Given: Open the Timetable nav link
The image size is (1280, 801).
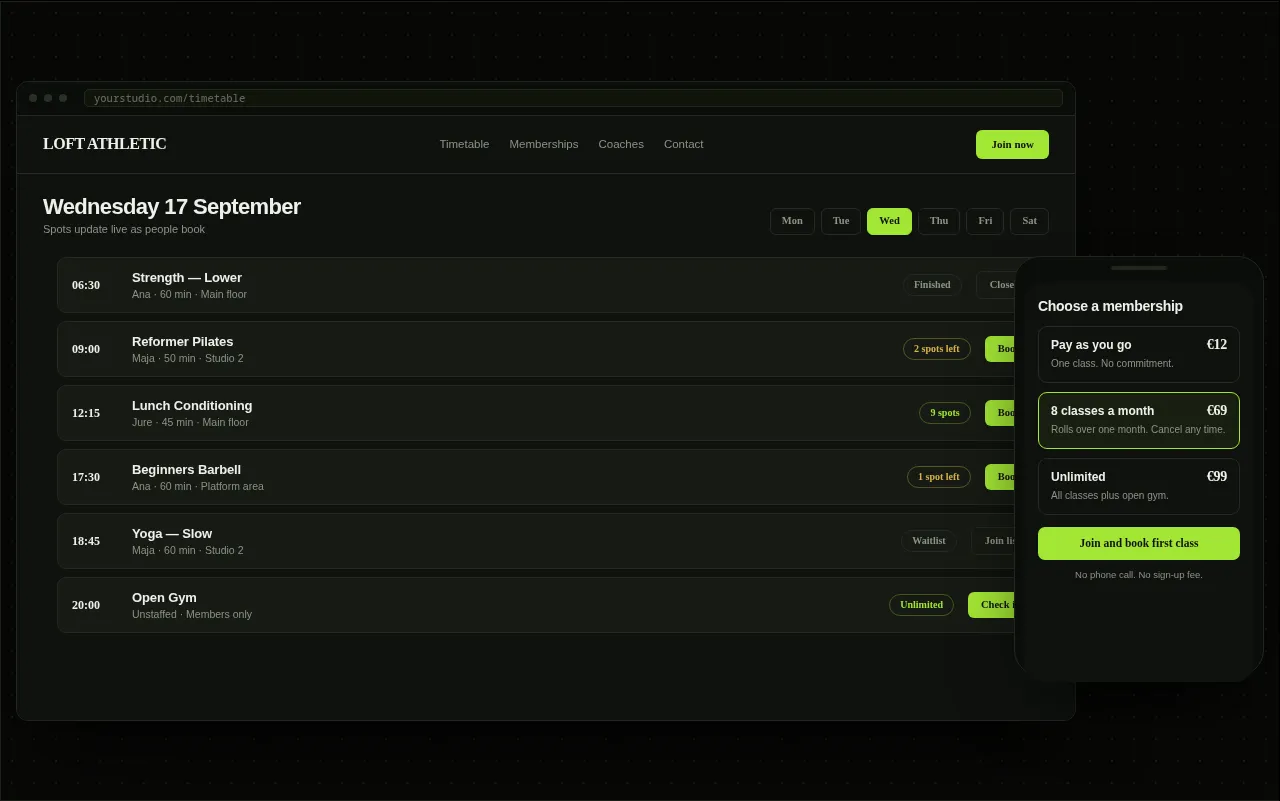Looking at the screenshot, I should (x=464, y=144).
